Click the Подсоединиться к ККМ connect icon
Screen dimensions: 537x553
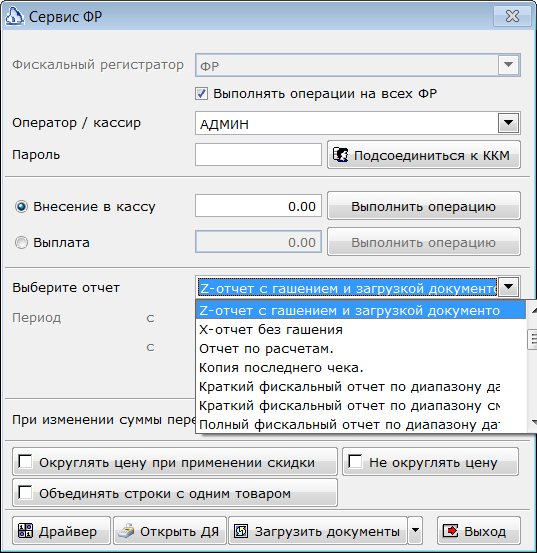point(341,155)
